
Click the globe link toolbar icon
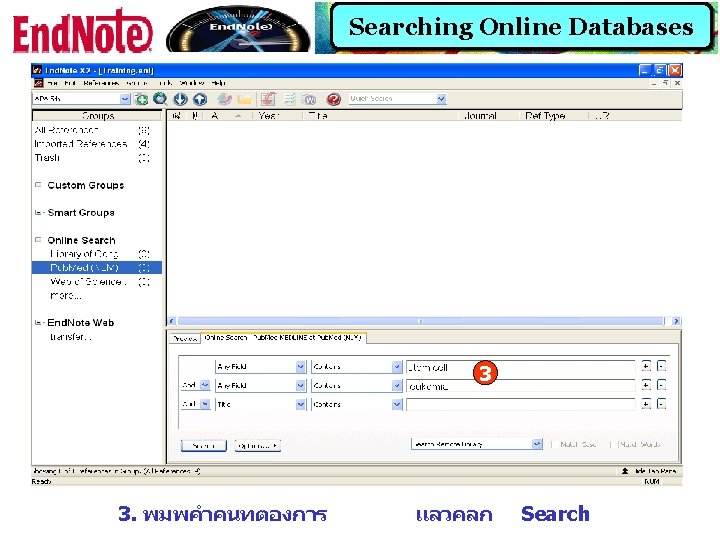(x=224, y=99)
